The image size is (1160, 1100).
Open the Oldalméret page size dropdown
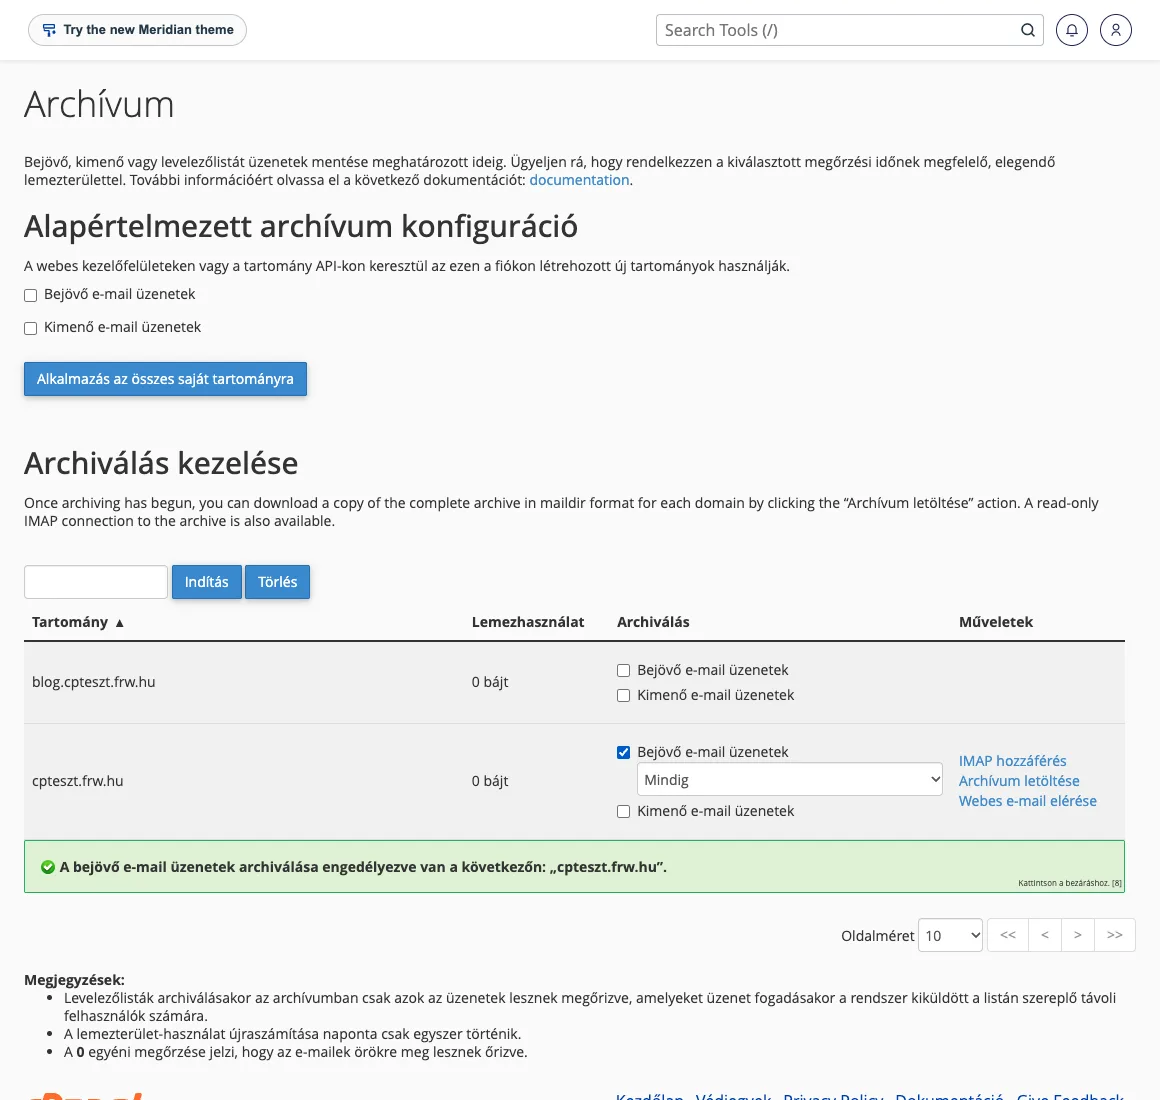coord(950,935)
